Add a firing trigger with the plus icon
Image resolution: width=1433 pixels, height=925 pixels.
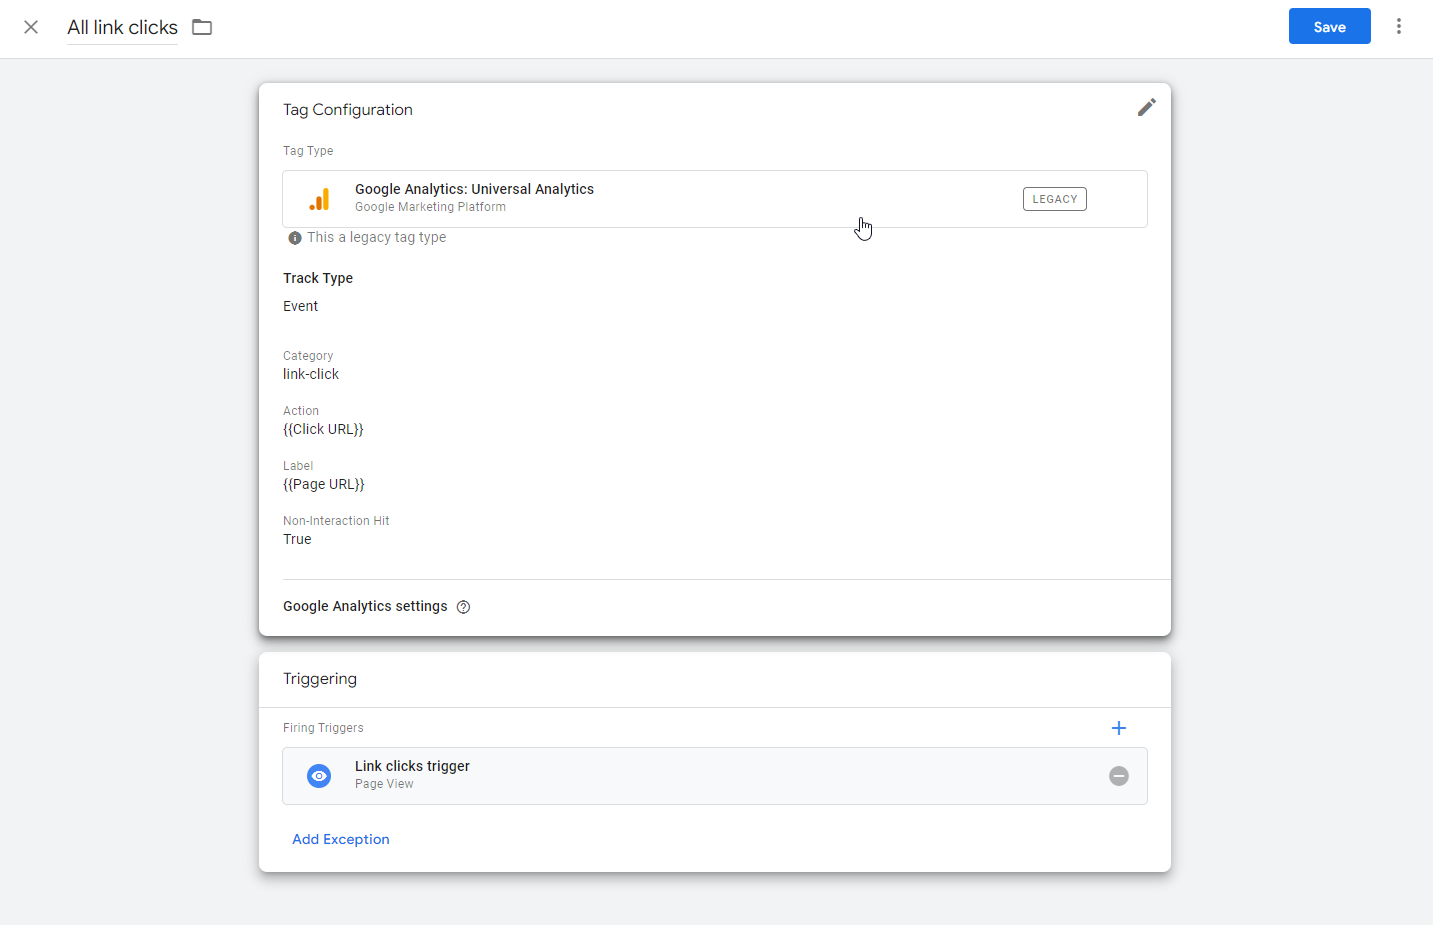click(1118, 728)
